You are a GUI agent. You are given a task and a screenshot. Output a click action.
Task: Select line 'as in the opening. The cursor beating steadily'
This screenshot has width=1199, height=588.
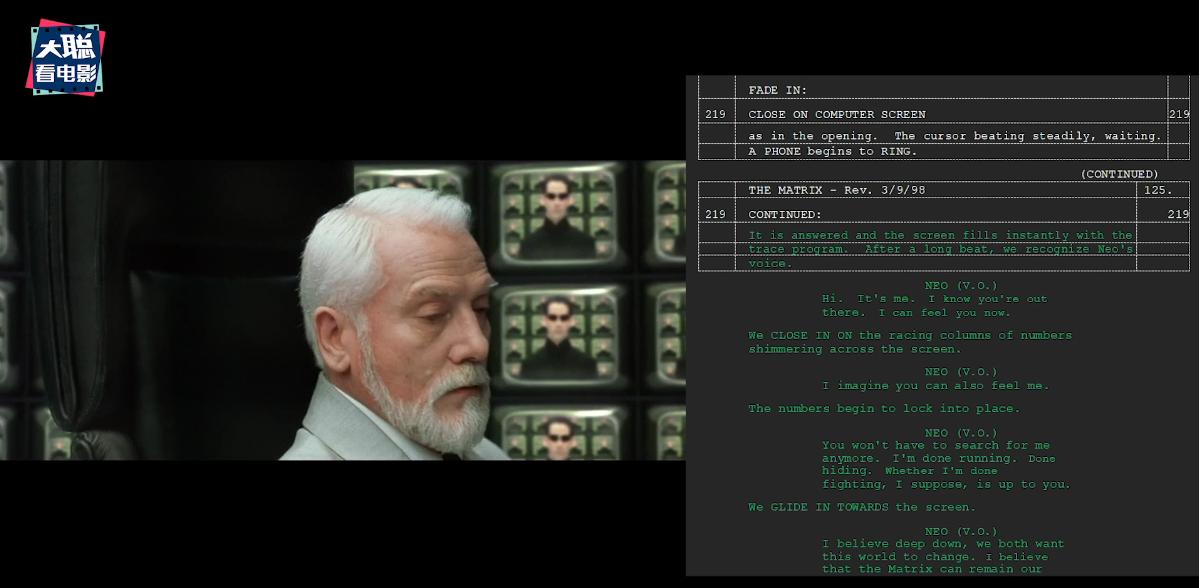(955, 136)
